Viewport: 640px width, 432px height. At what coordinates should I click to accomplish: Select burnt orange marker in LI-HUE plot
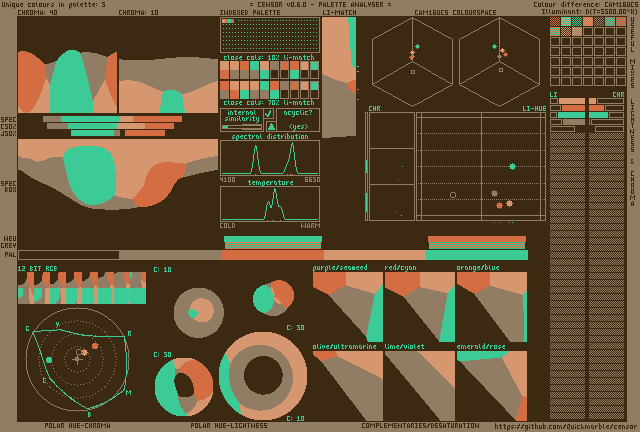pos(499,205)
